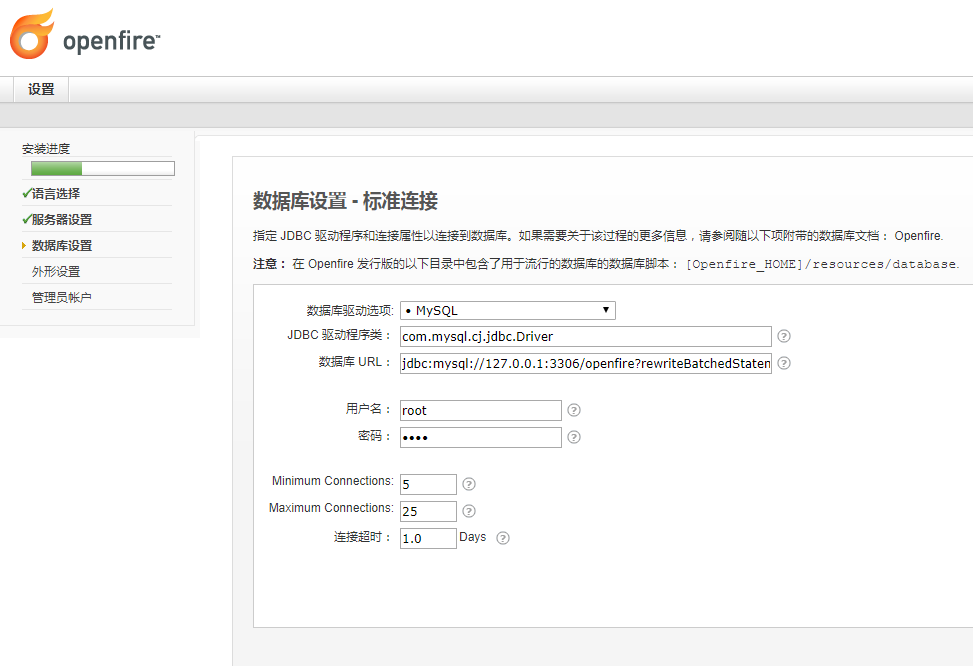This screenshot has height=666, width=973.
Task: Click the 数据库设置 - 标准连接 heading
Action: pos(346,201)
